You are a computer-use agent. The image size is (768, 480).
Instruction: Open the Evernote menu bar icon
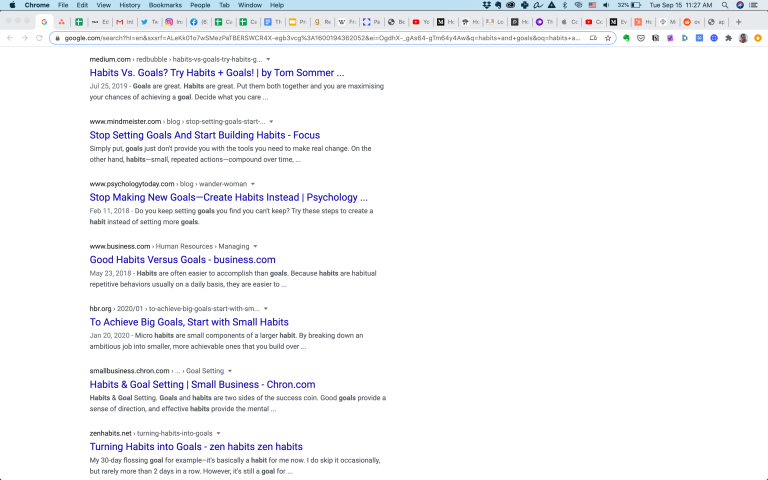498,5
